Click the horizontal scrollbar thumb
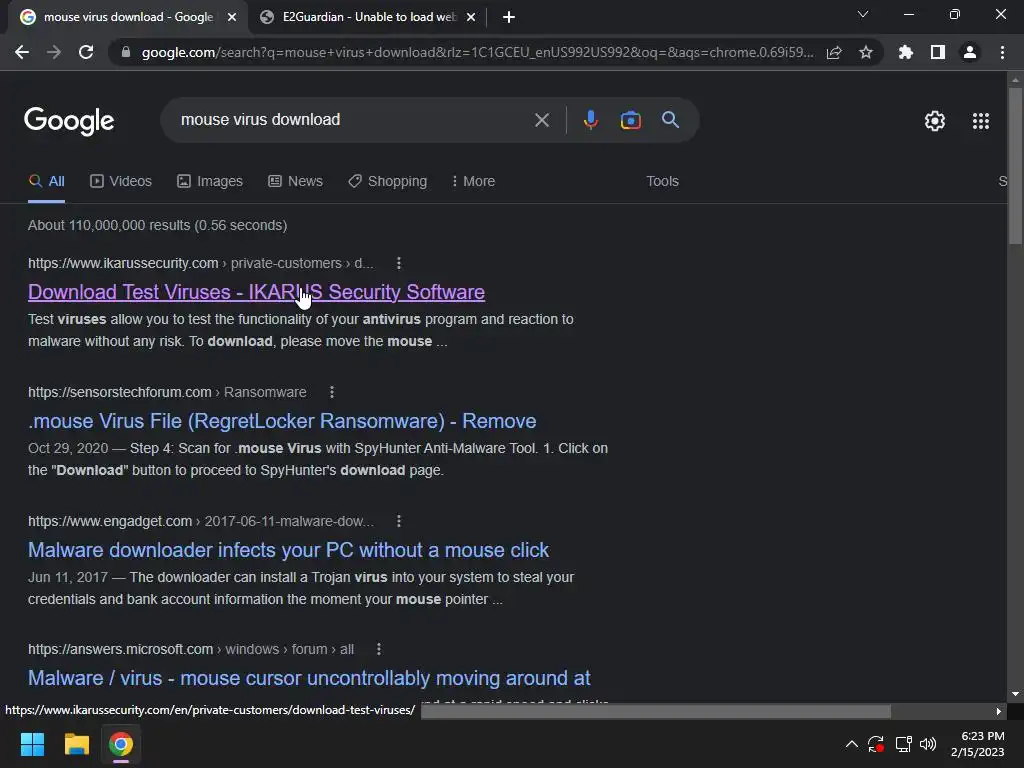The width and height of the screenshot is (1024, 768). point(656,711)
